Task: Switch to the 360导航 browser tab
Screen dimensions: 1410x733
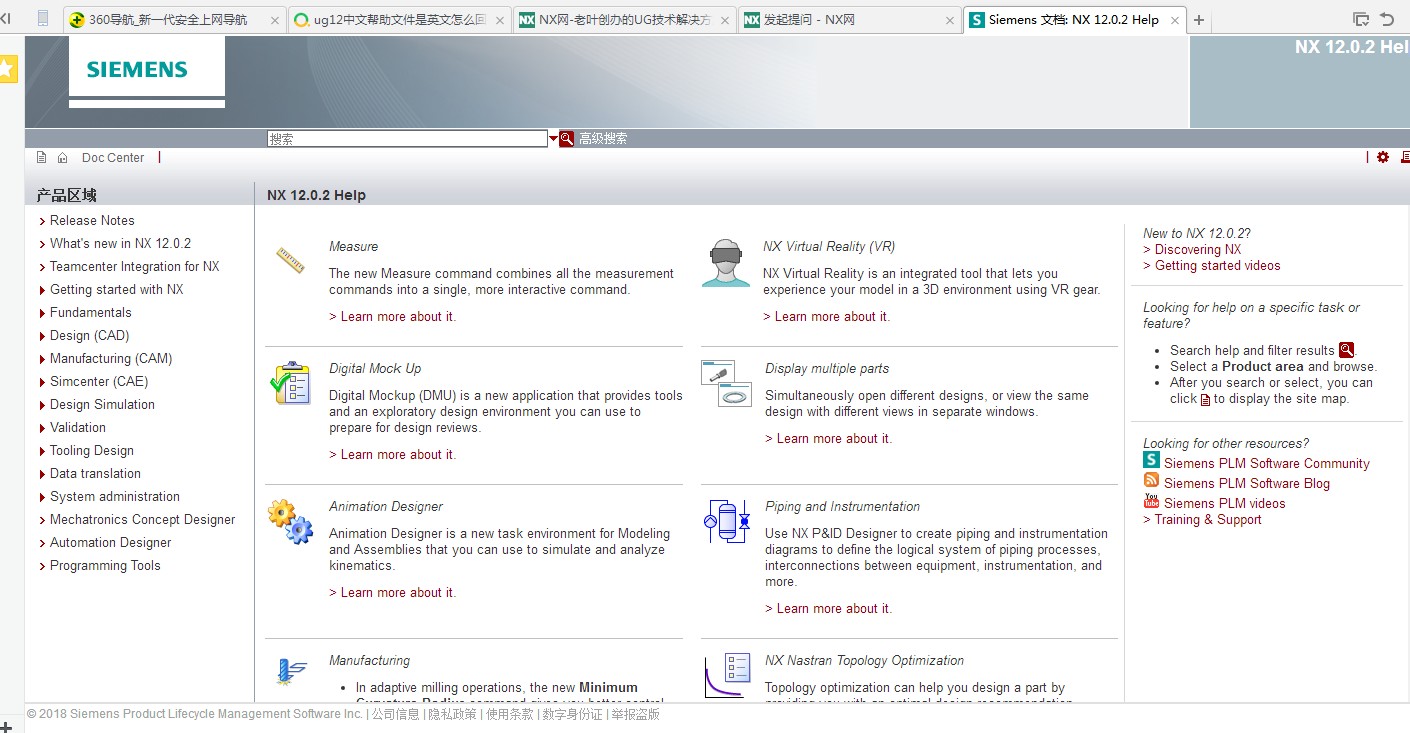Action: pyautogui.click(x=175, y=20)
